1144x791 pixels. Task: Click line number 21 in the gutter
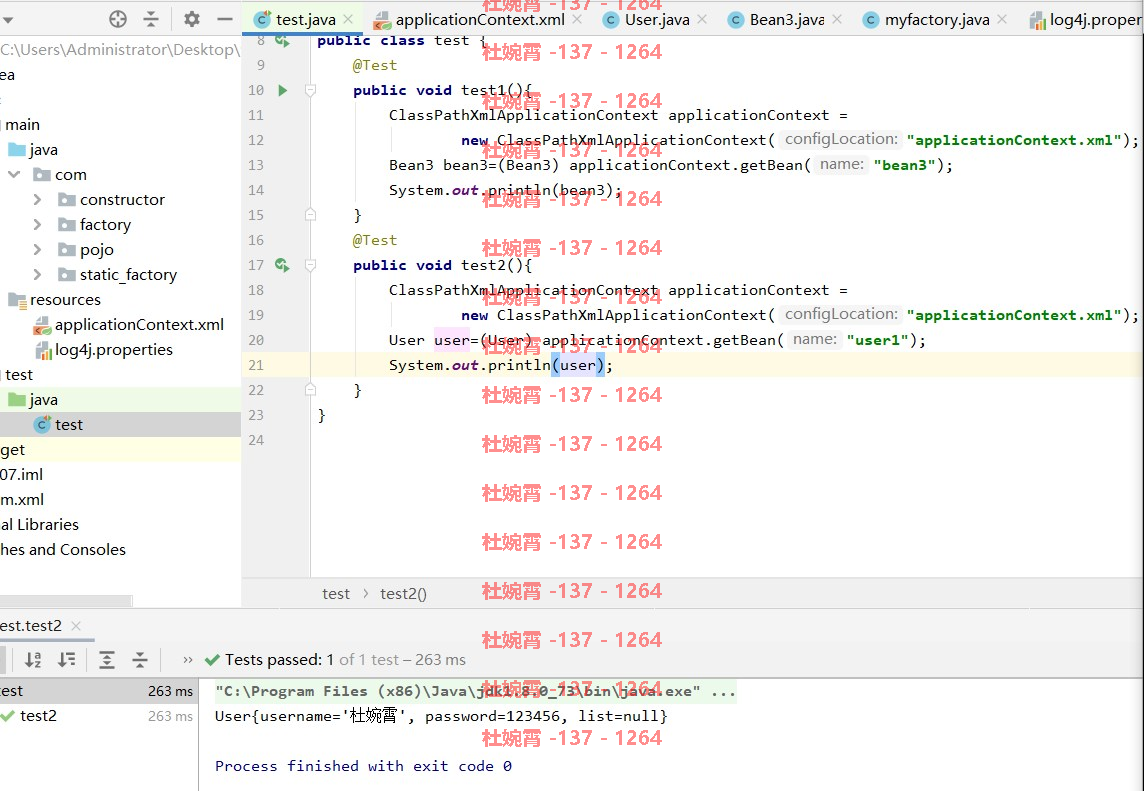click(255, 365)
